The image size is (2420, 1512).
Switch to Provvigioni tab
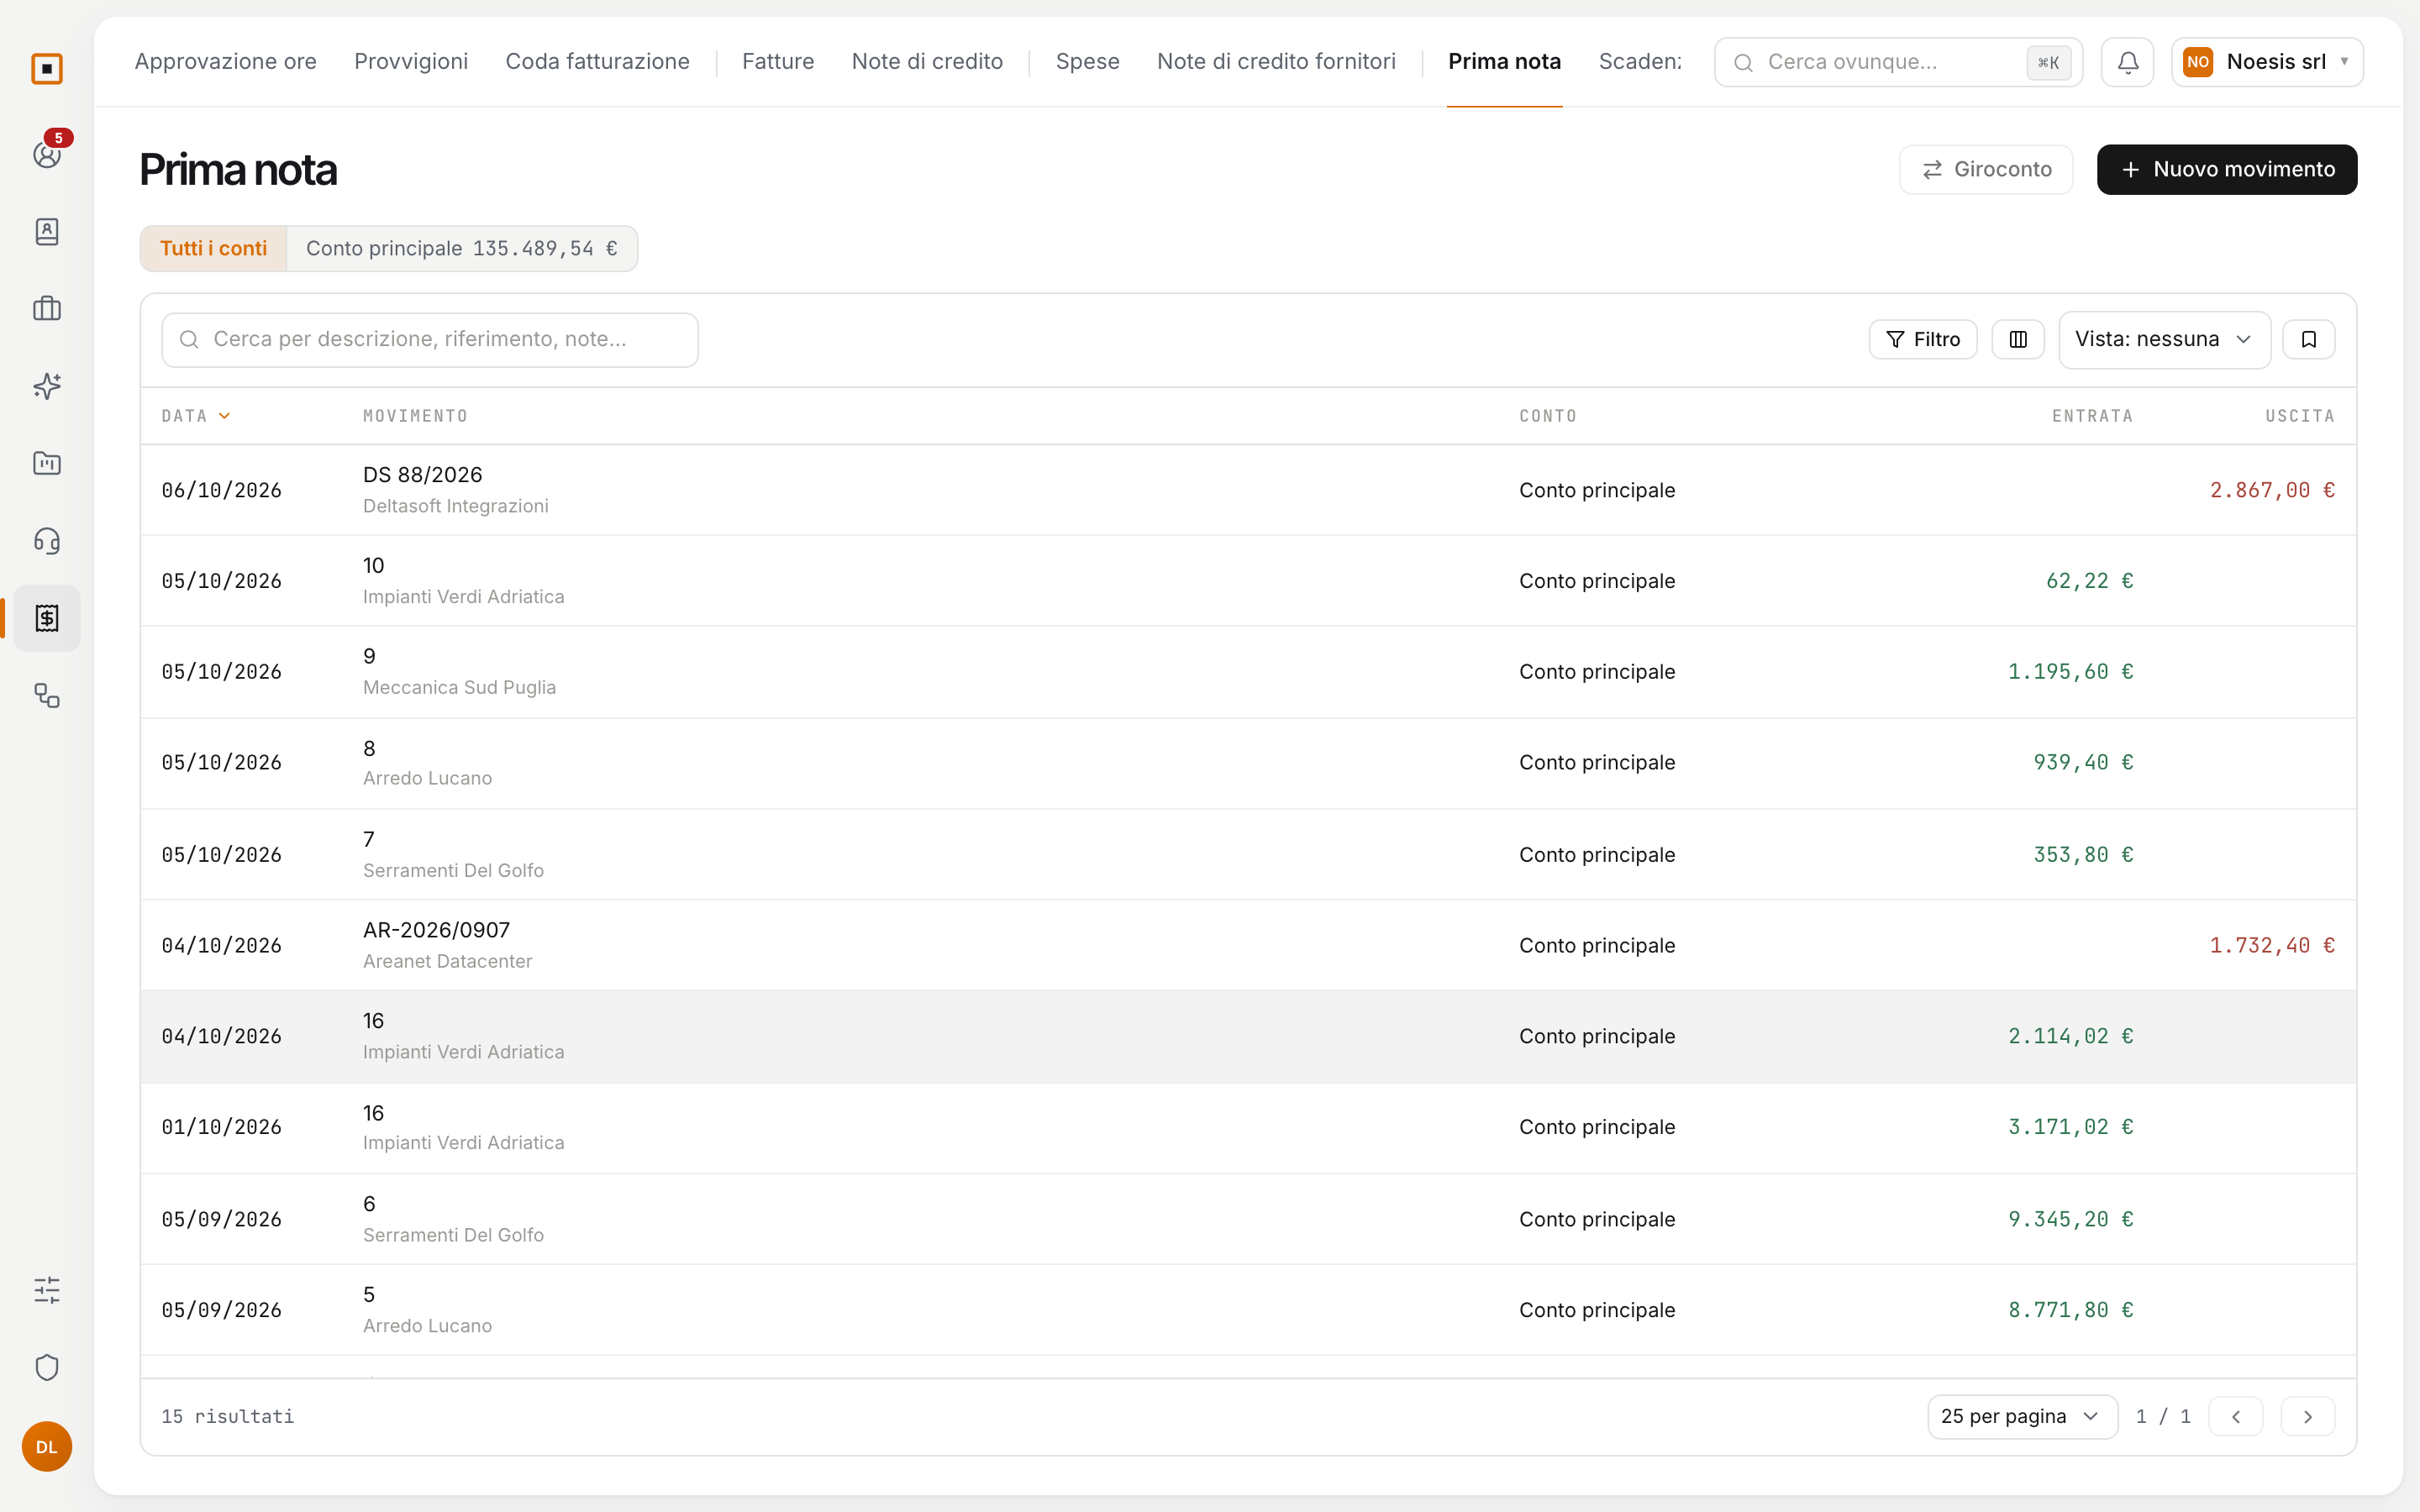(411, 62)
